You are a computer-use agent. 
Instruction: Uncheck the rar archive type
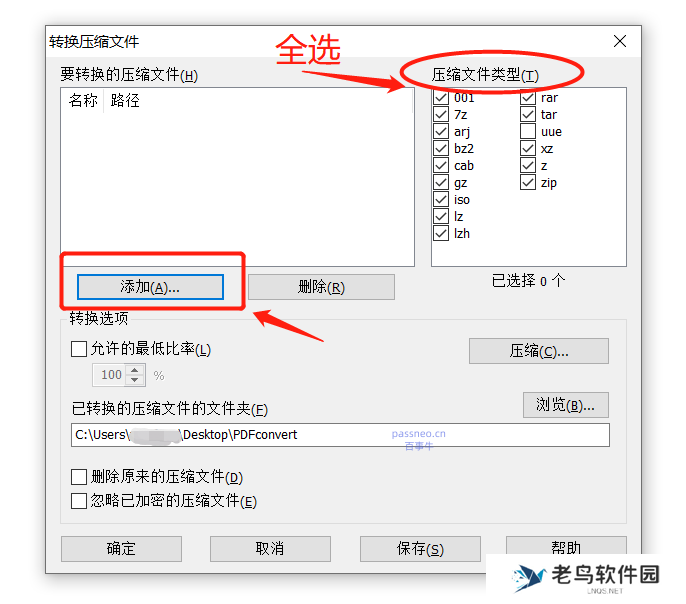coord(528,98)
